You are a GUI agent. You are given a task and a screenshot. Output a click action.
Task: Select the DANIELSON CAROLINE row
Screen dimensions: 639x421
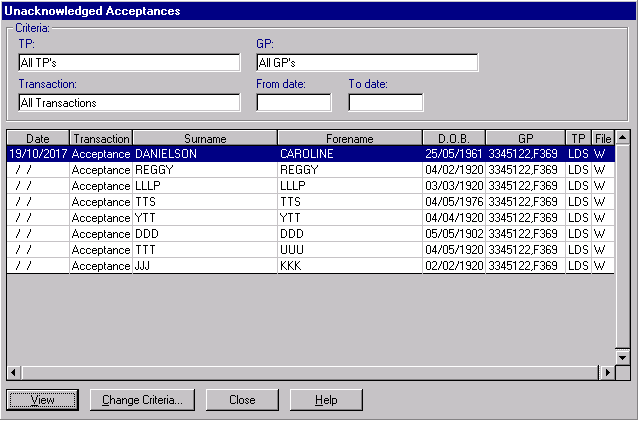(205, 154)
